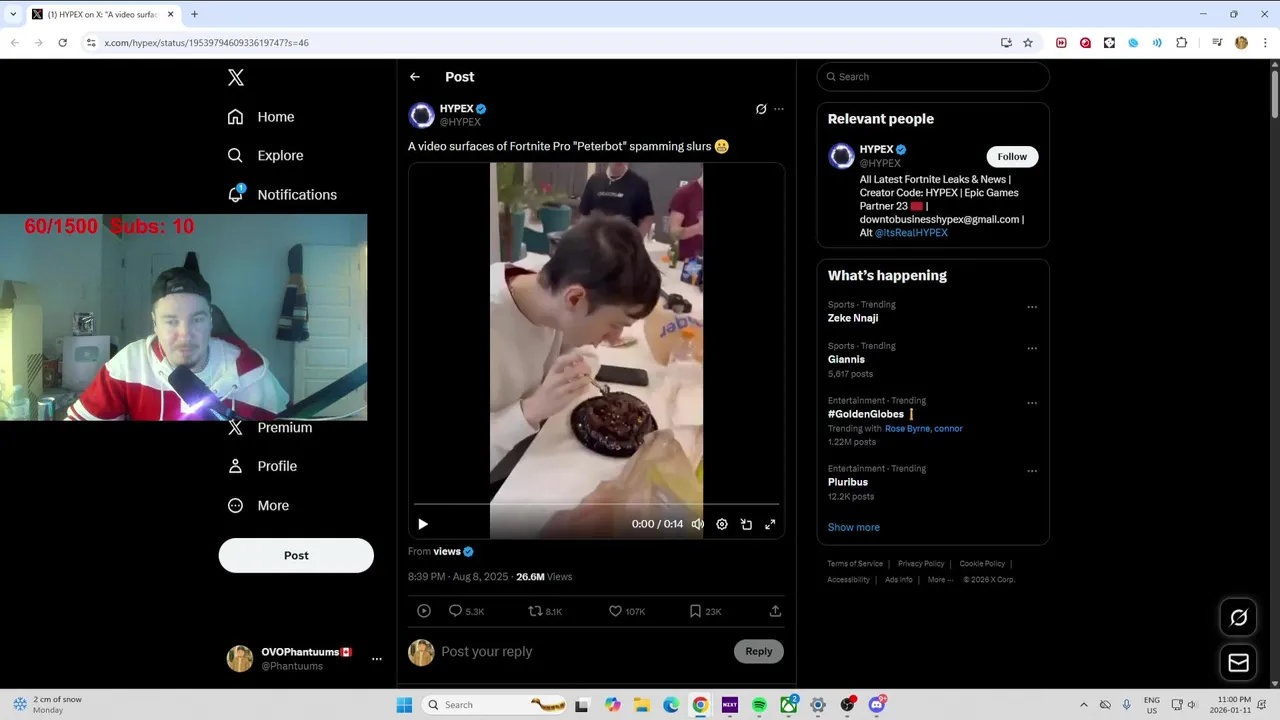Share the post
The height and width of the screenshot is (720, 1280).
click(x=775, y=611)
